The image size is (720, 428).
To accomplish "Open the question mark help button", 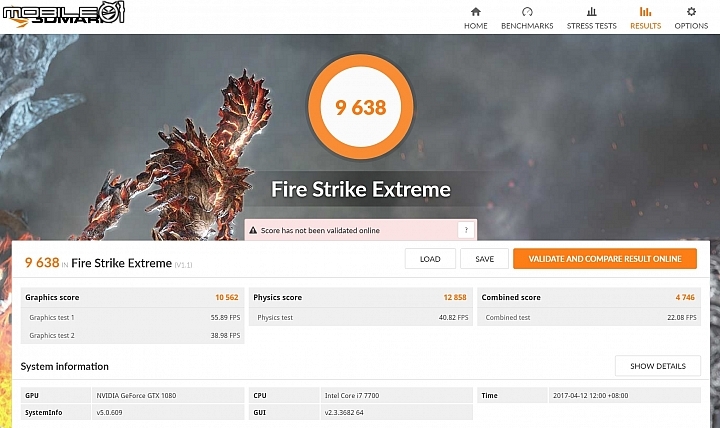I will pyautogui.click(x=466, y=230).
